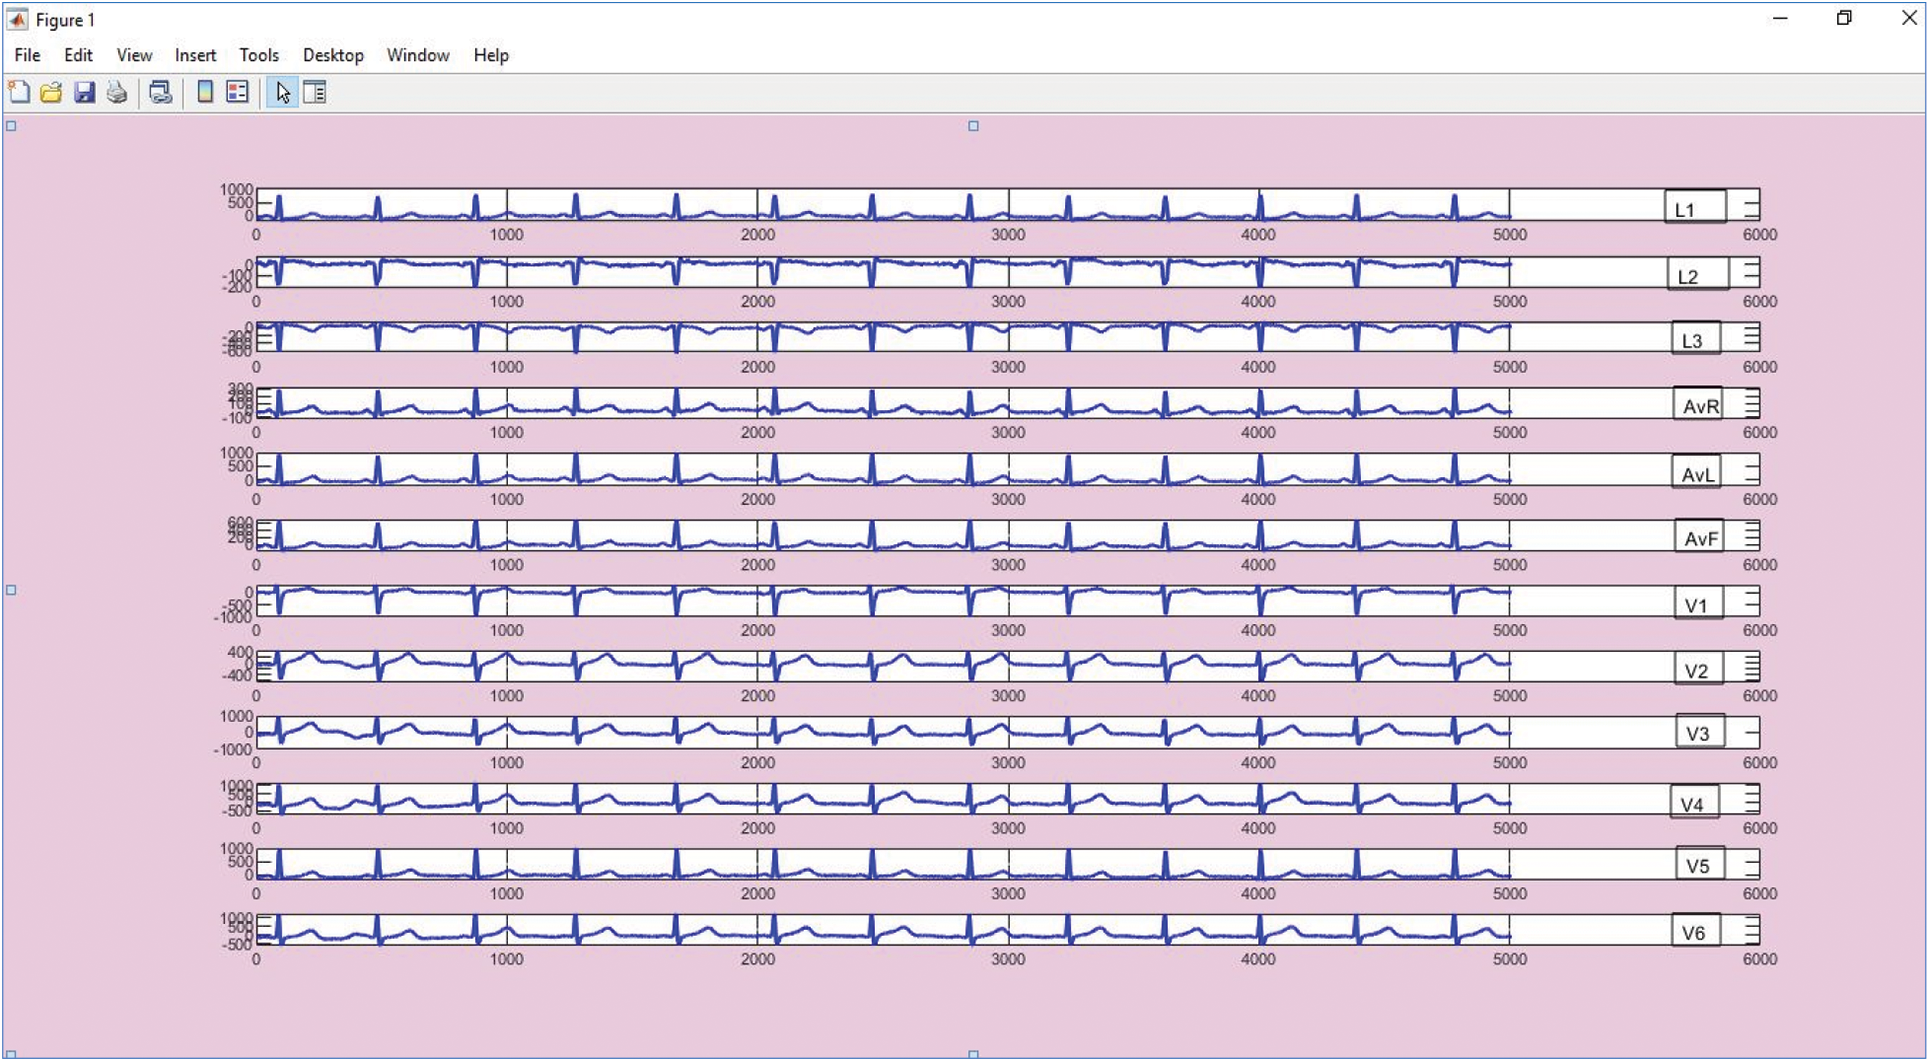The image size is (1930, 1062).
Task: Expand the Window menu
Action: pyautogui.click(x=417, y=55)
